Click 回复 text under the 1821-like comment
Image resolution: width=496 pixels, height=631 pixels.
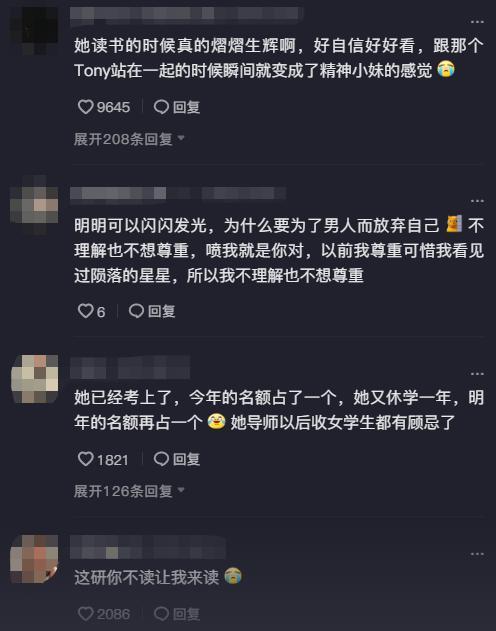click(x=186, y=459)
